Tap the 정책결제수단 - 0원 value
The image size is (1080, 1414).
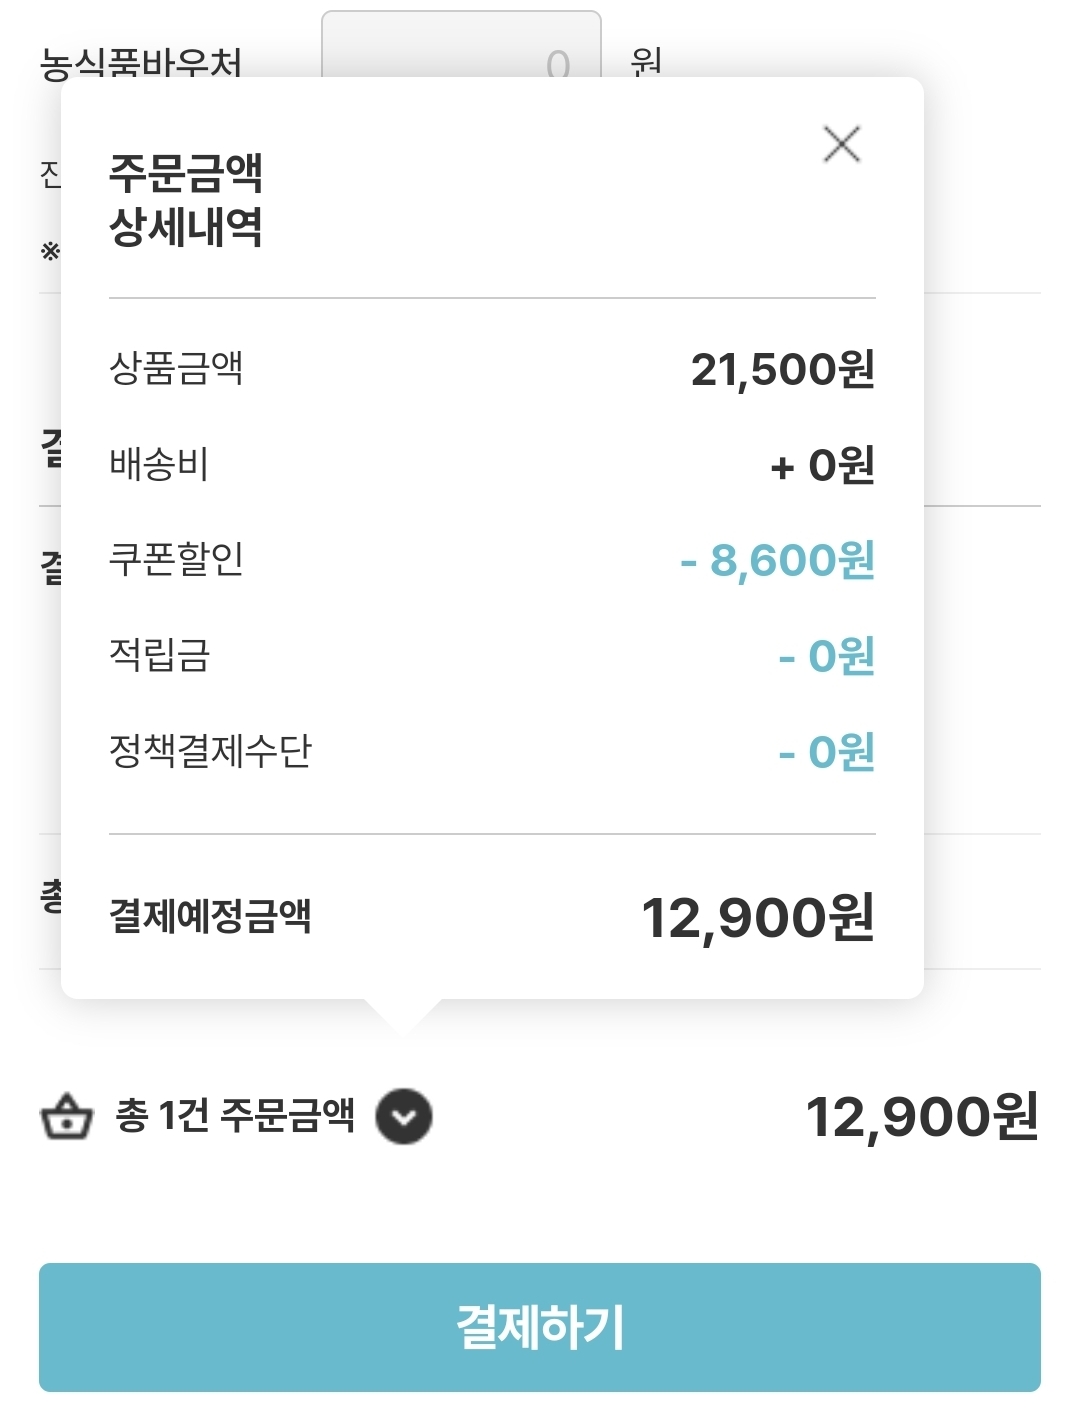point(827,752)
